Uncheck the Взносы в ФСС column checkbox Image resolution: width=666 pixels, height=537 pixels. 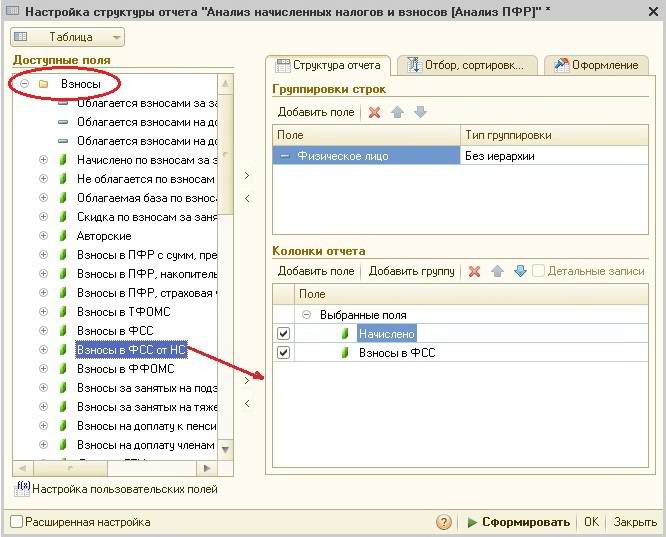[284, 353]
